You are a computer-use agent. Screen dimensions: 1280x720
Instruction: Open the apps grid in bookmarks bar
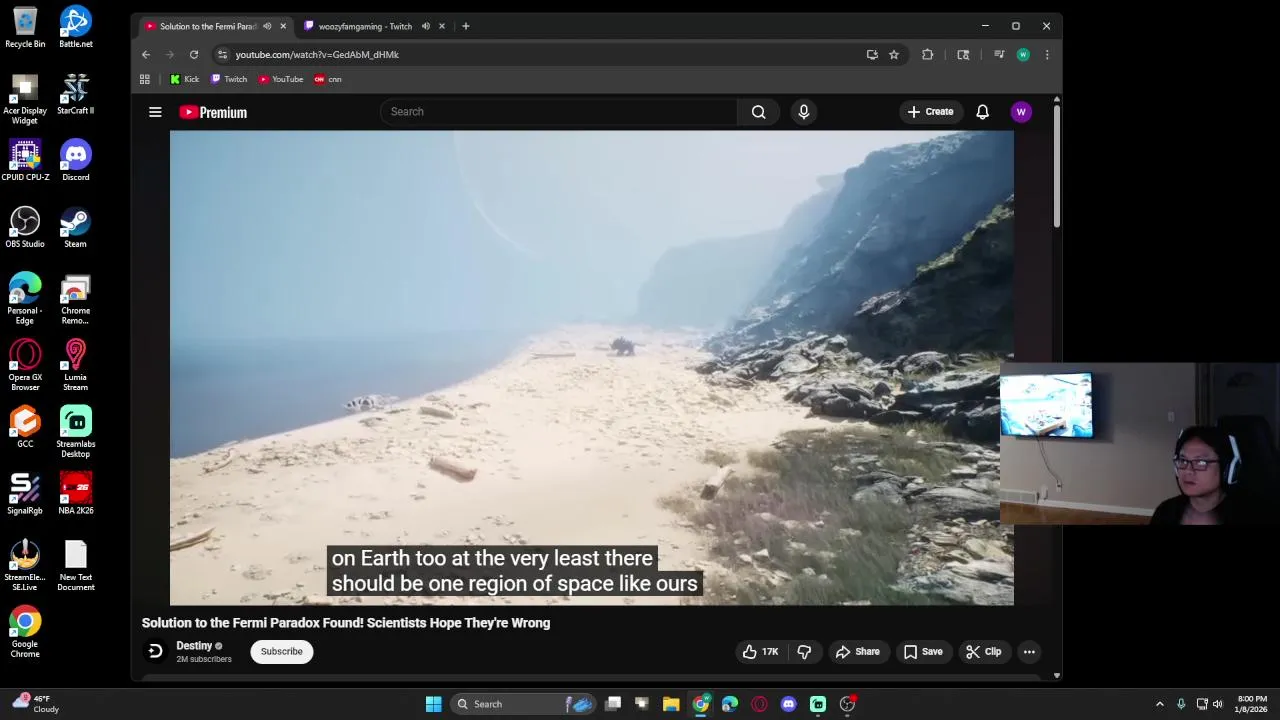coord(145,79)
